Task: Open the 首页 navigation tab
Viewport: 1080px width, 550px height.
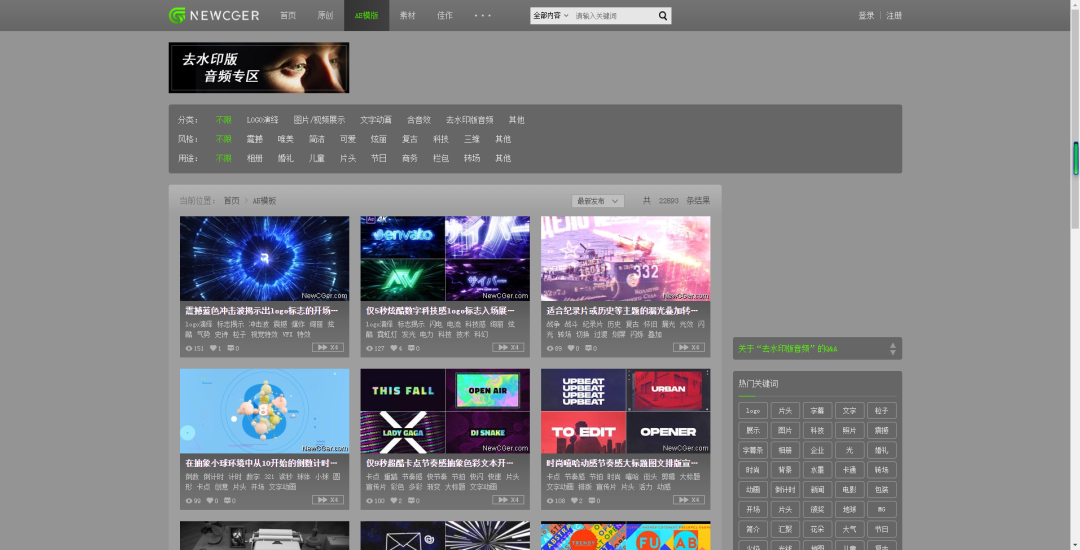Action: [x=288, y=15]
